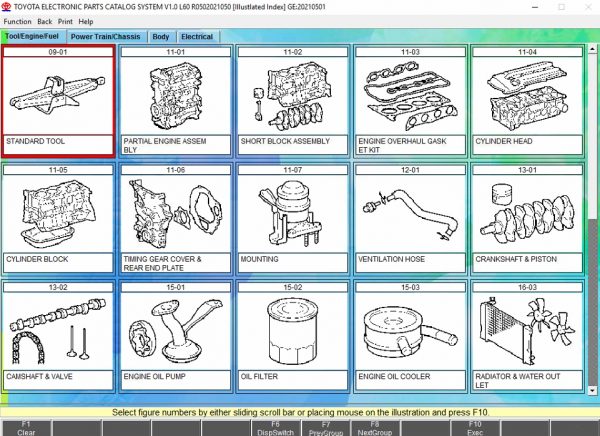Viewport: 600px width, 436px height.
Task: Click the Toyota logo icon in title bar
Action: [x=6, y=7]
